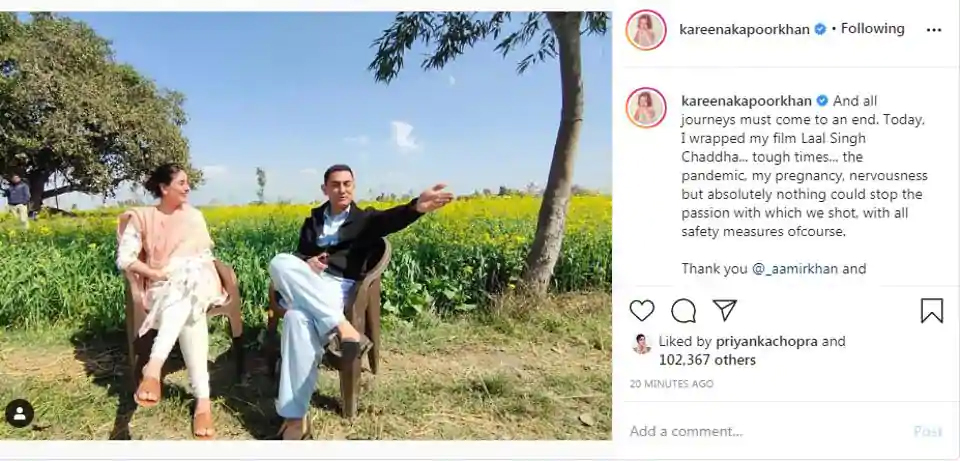
Task: Like the post with the heart icon
Action: [642, 310]
